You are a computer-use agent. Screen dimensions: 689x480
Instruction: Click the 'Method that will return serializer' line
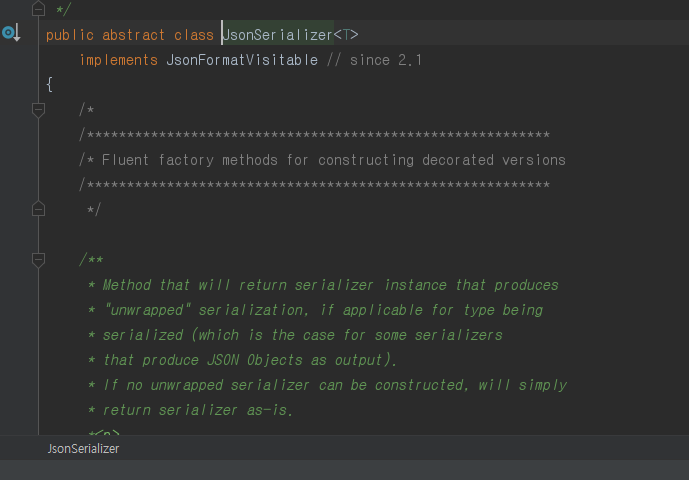click(x=323, y=285)
